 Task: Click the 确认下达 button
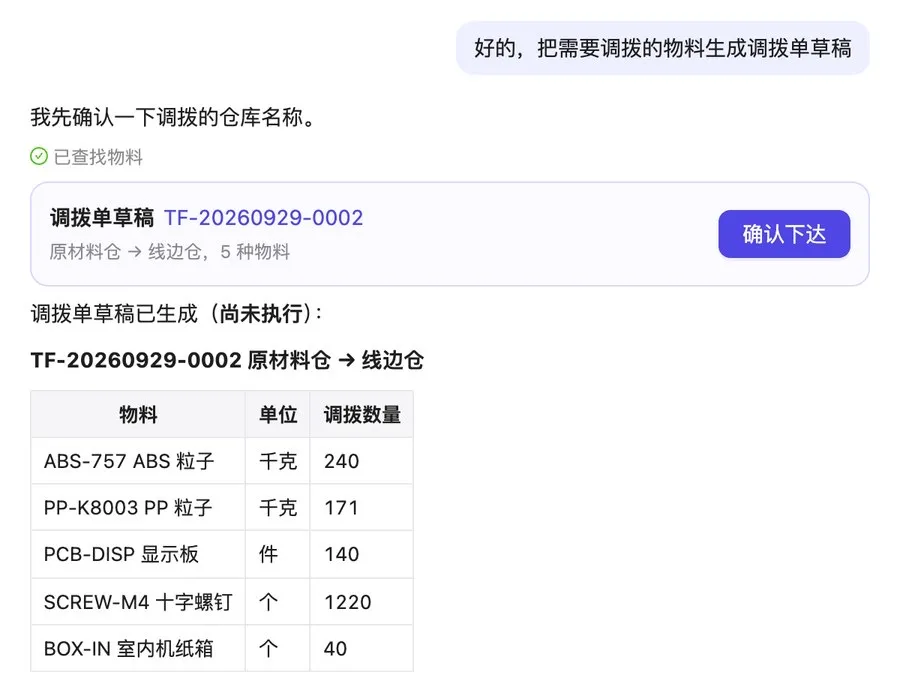[x=783, y=234]
